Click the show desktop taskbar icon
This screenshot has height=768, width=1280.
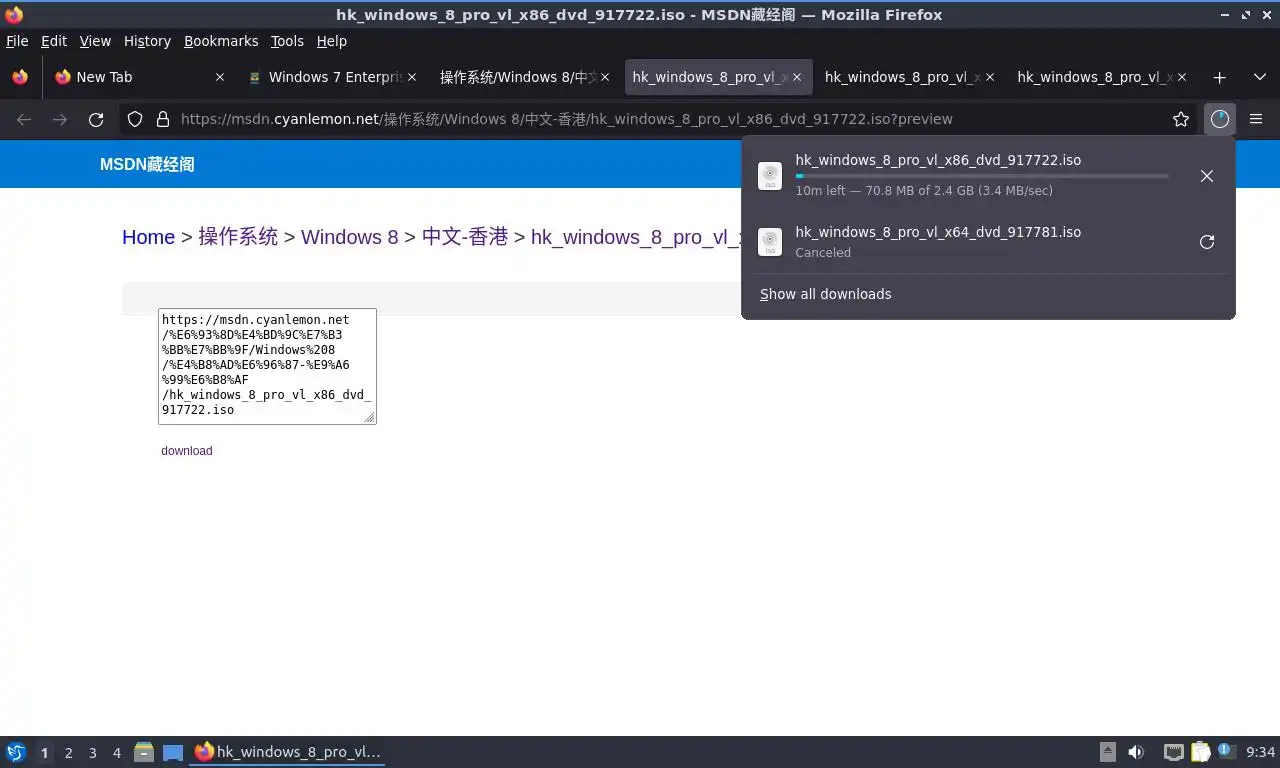pyautogui.click(x=173, y=752)
